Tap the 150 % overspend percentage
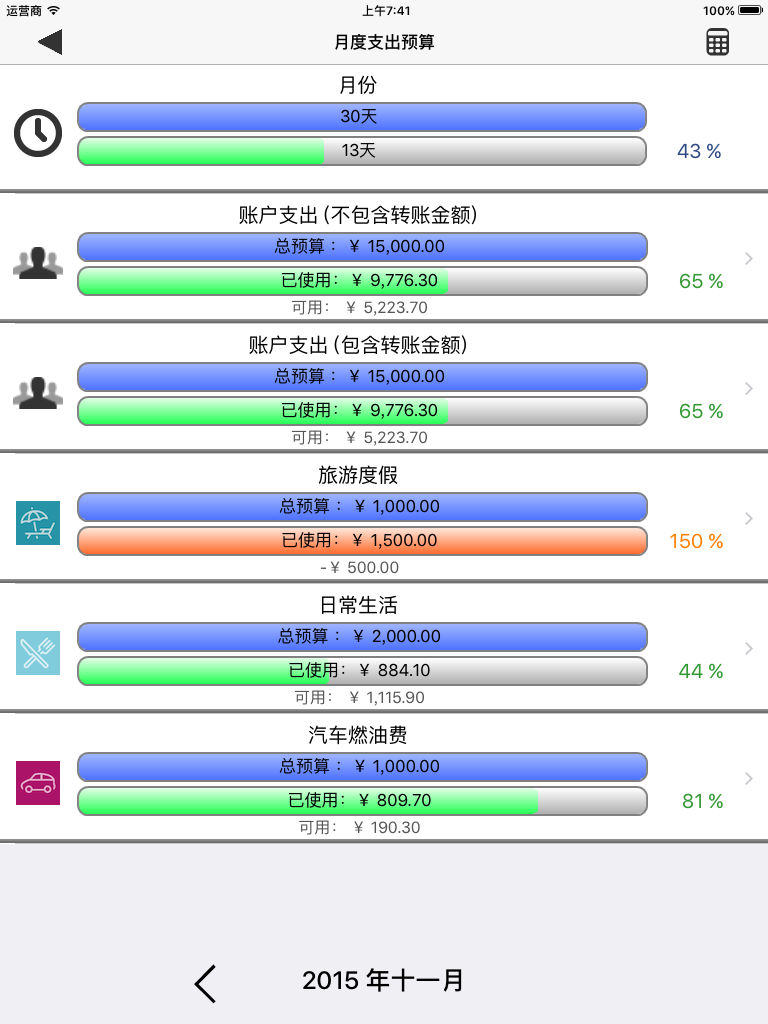 pyautogui.click(x=696, y=541)
